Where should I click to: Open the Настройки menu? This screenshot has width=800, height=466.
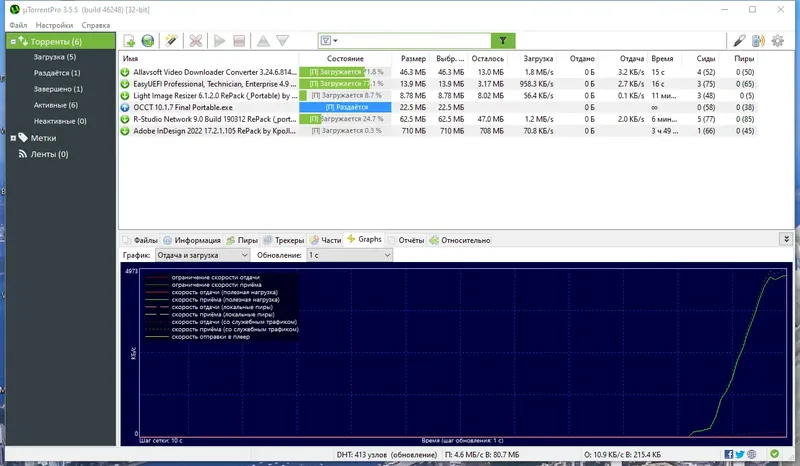click(54, 25)
